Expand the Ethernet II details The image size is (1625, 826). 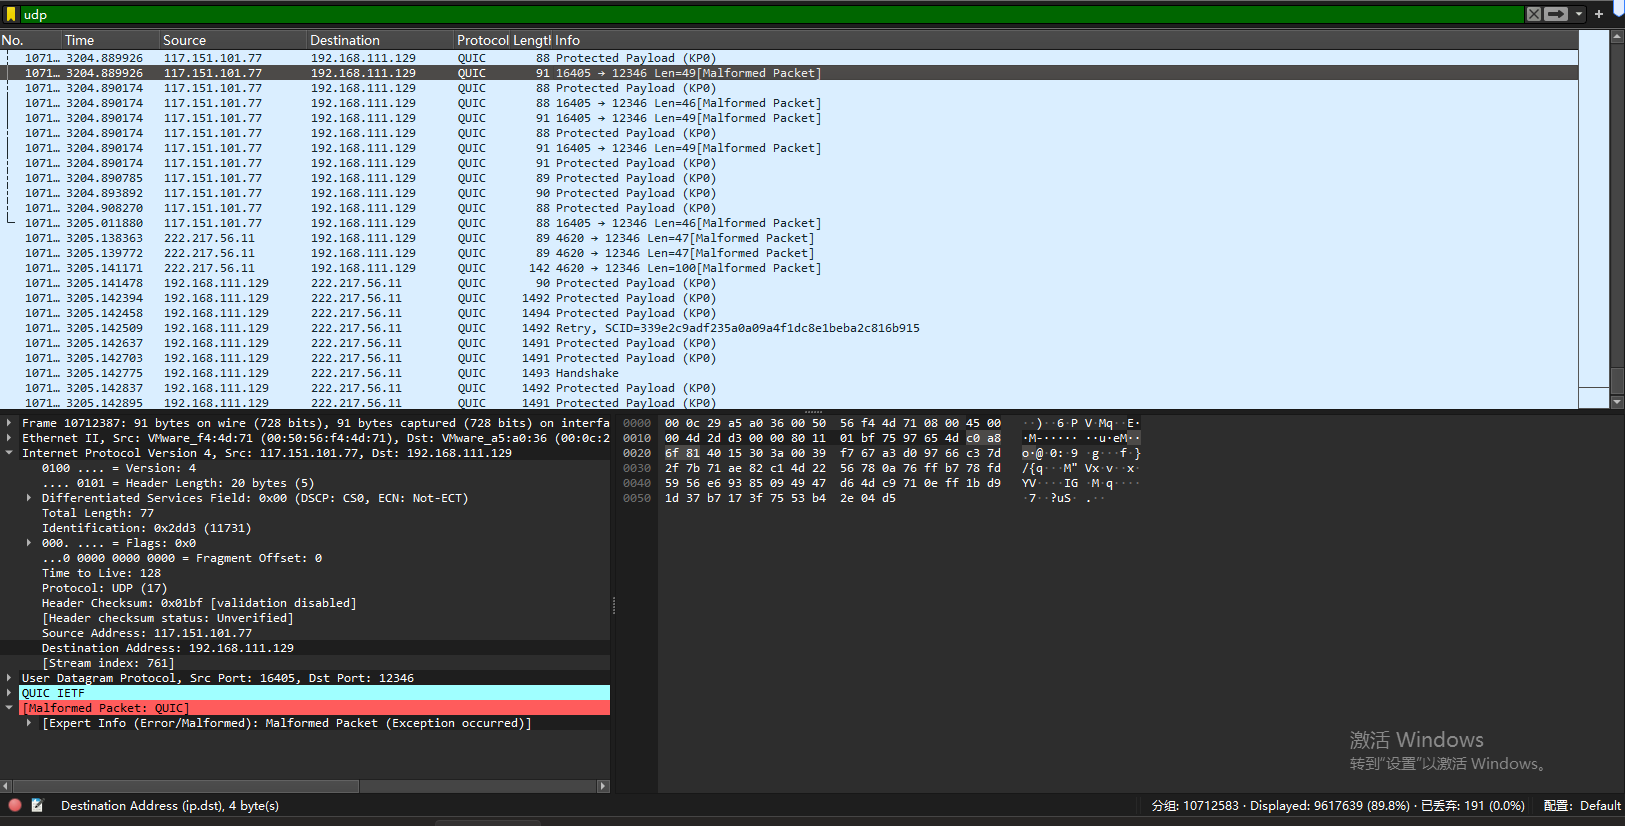[x=9, y=438]
